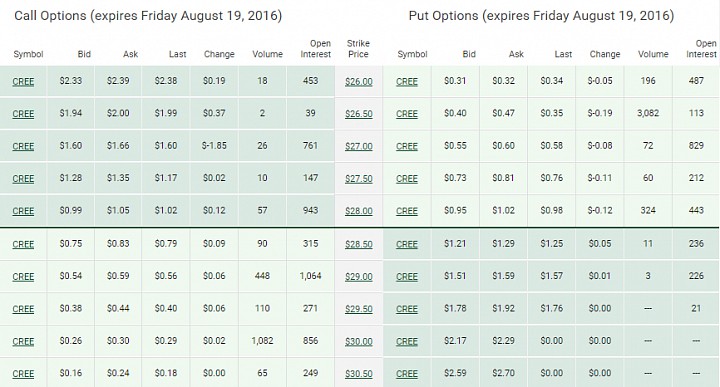Open the $27.50 strike price link
The height and width of the screenshot is (387, 720).
click(x=359, y=179)
